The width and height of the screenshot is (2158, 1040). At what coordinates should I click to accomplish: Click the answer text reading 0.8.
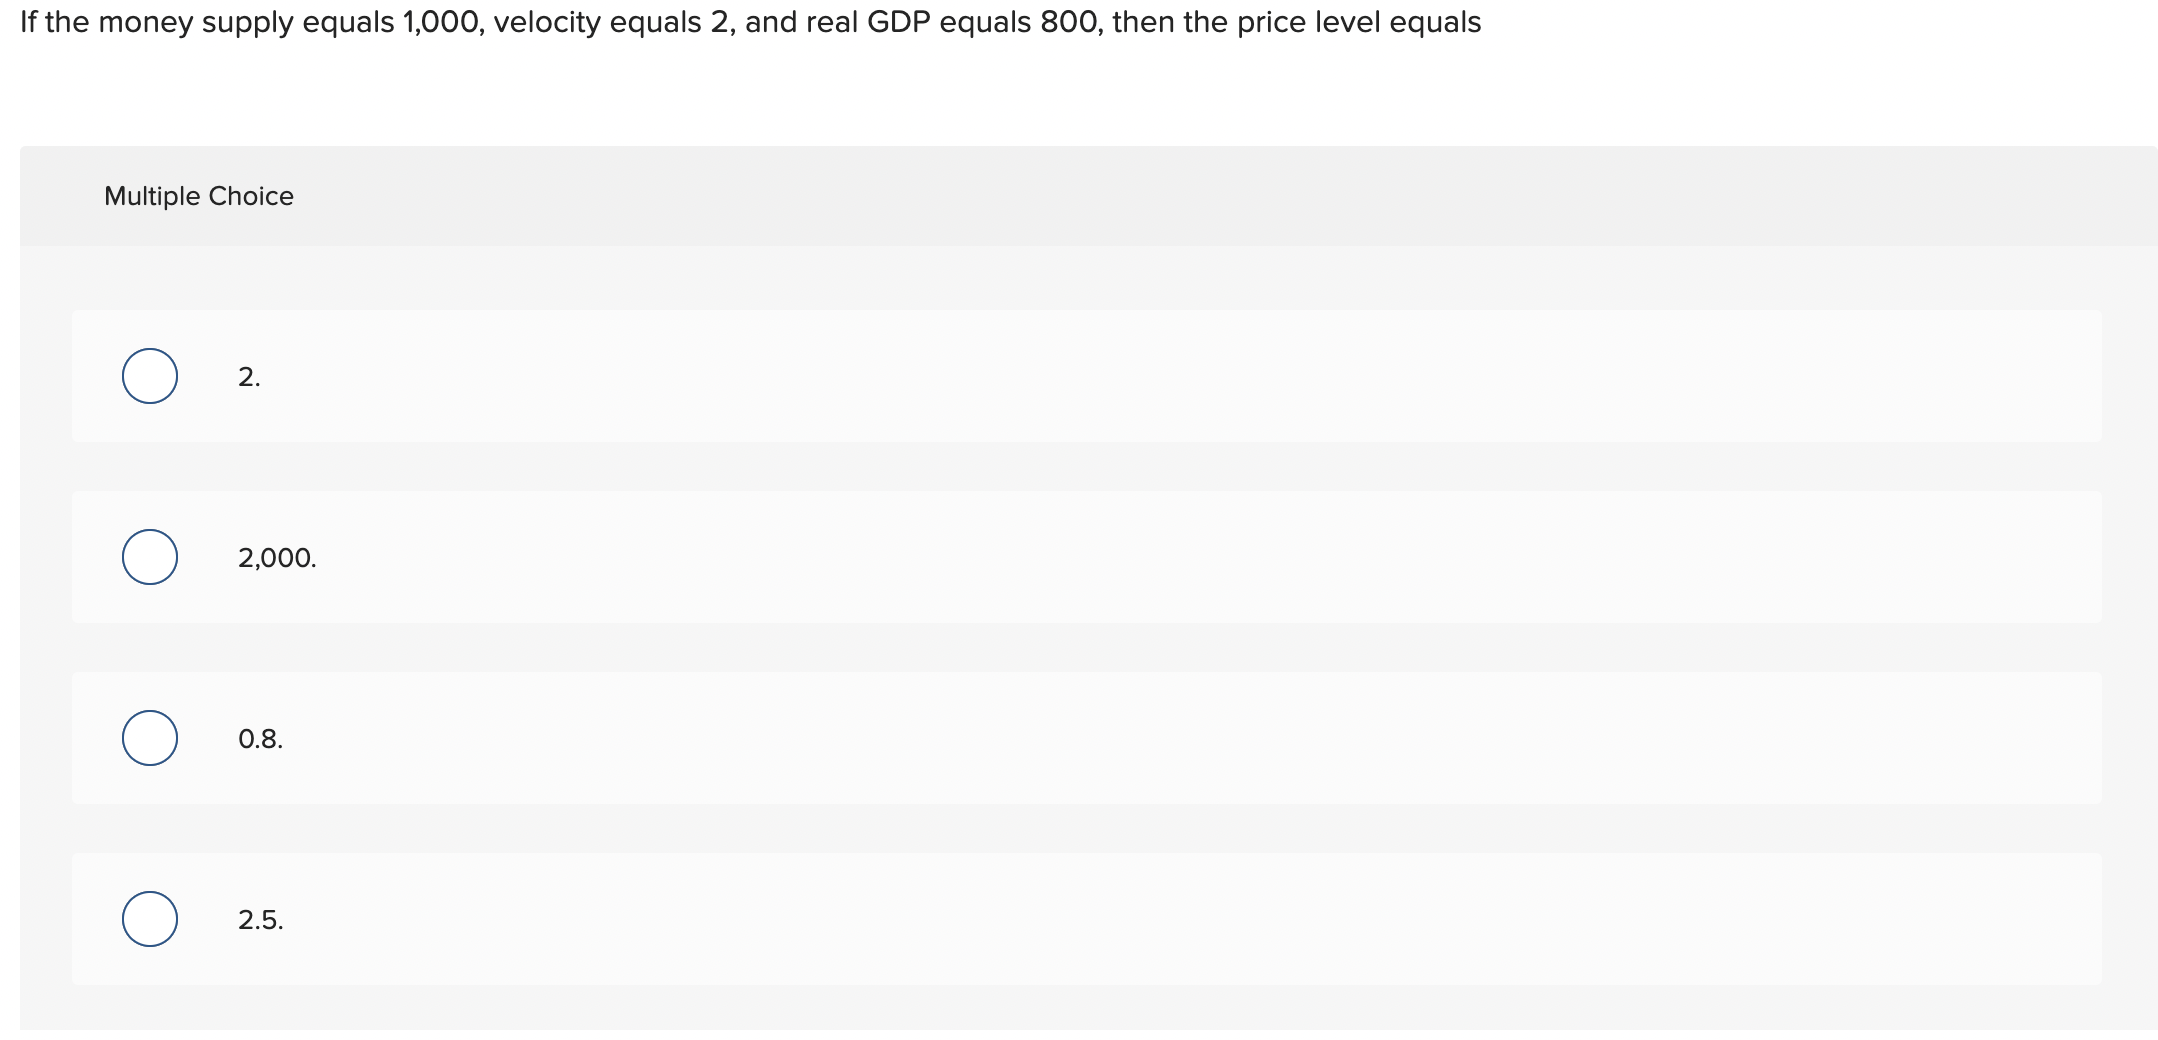[x=260, y=738]
